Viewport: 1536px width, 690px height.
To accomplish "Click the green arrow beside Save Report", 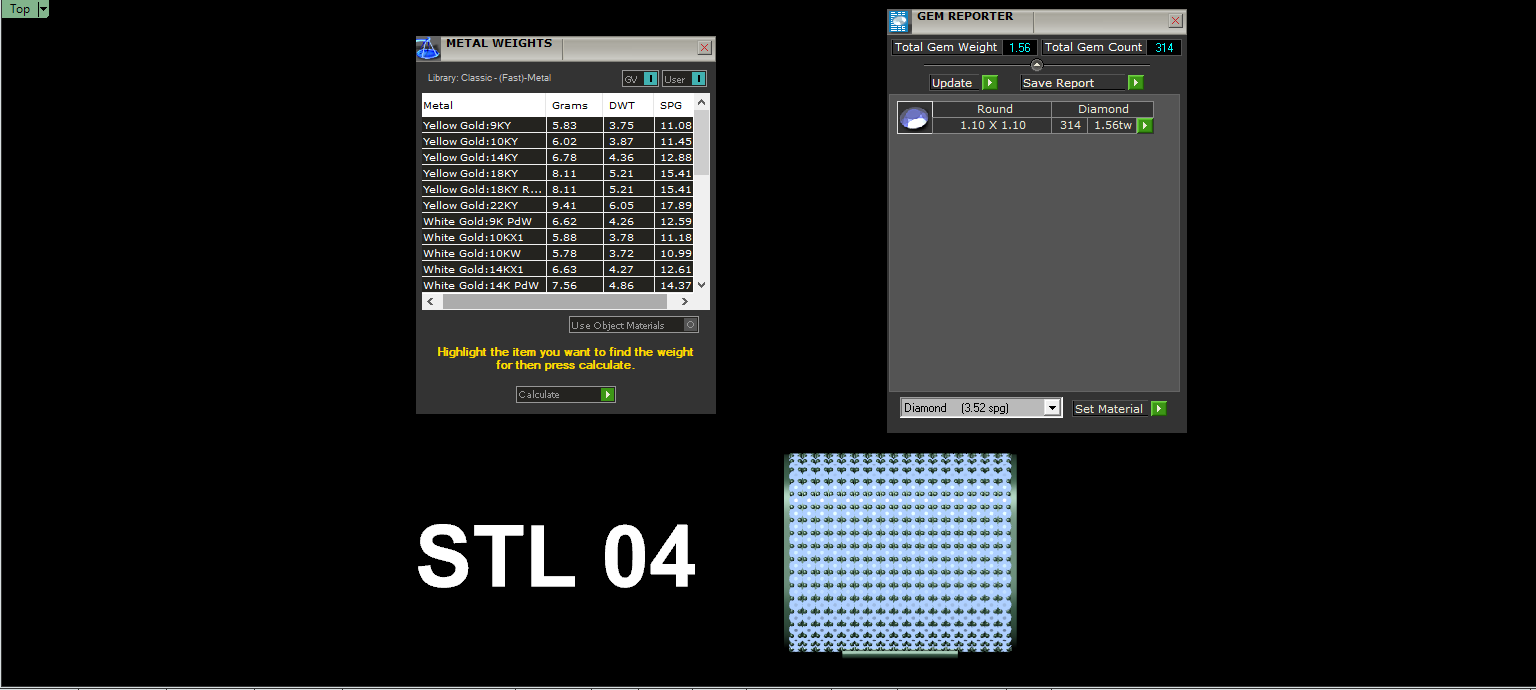I will pyautogui.click(x=1136, y=83).
